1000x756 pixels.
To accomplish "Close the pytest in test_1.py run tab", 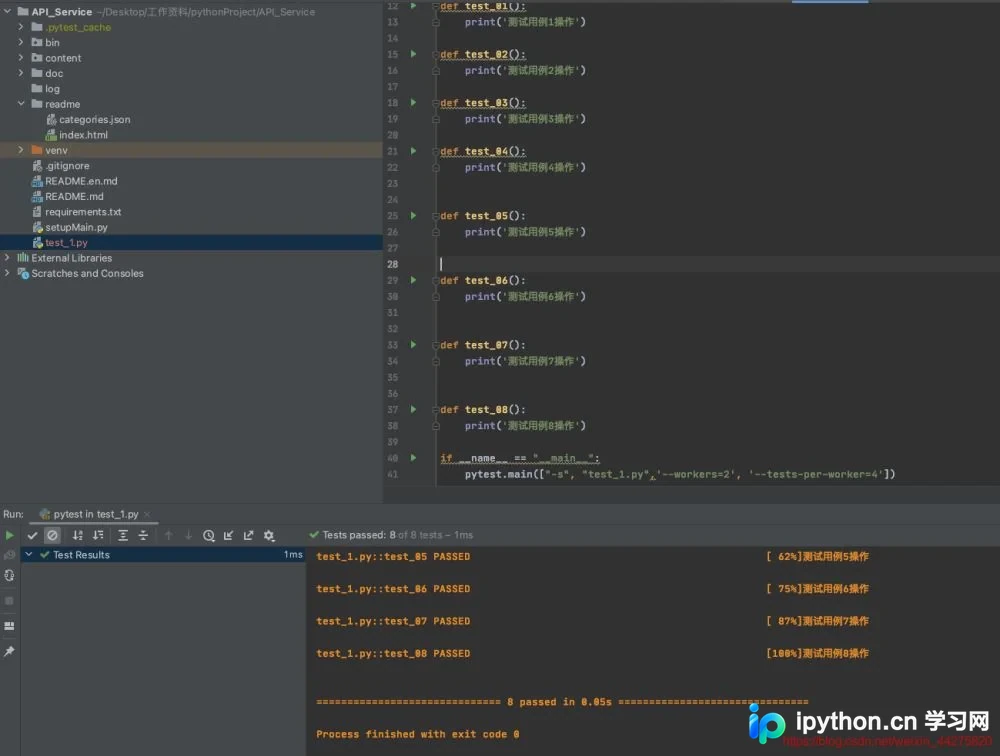I will 147,514.
